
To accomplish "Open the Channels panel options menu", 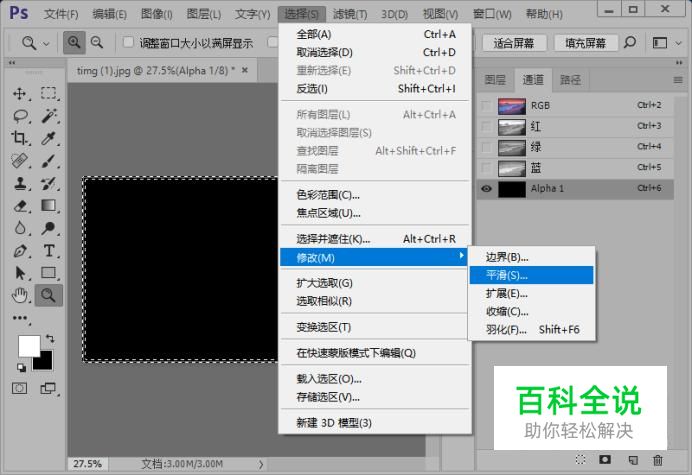I will pos(678,80).
